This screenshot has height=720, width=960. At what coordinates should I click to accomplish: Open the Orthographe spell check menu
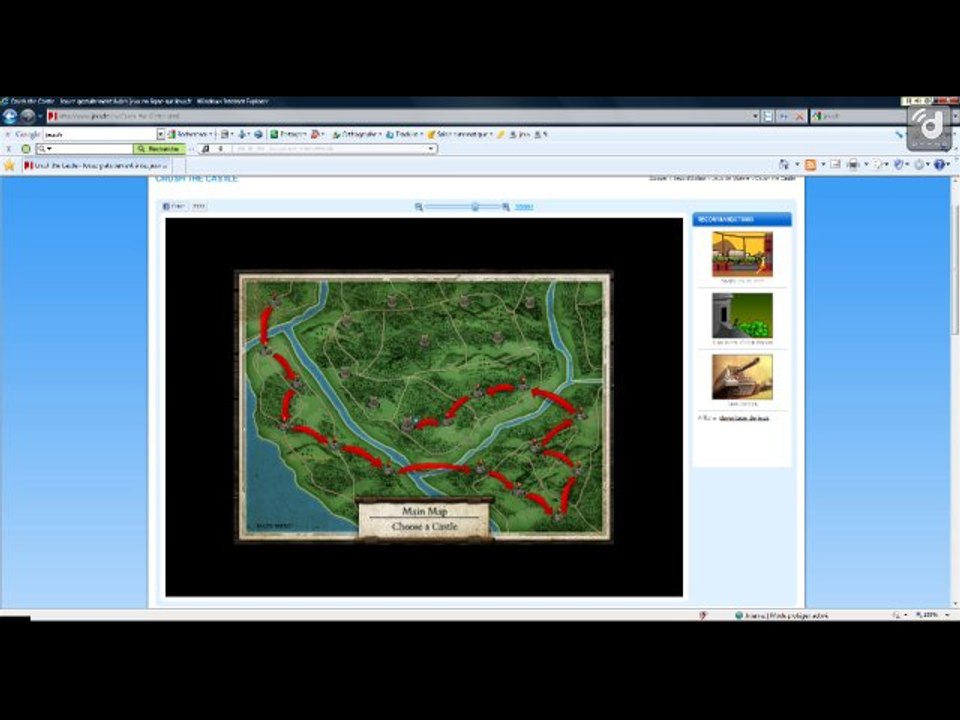click(x=357, y=134)
